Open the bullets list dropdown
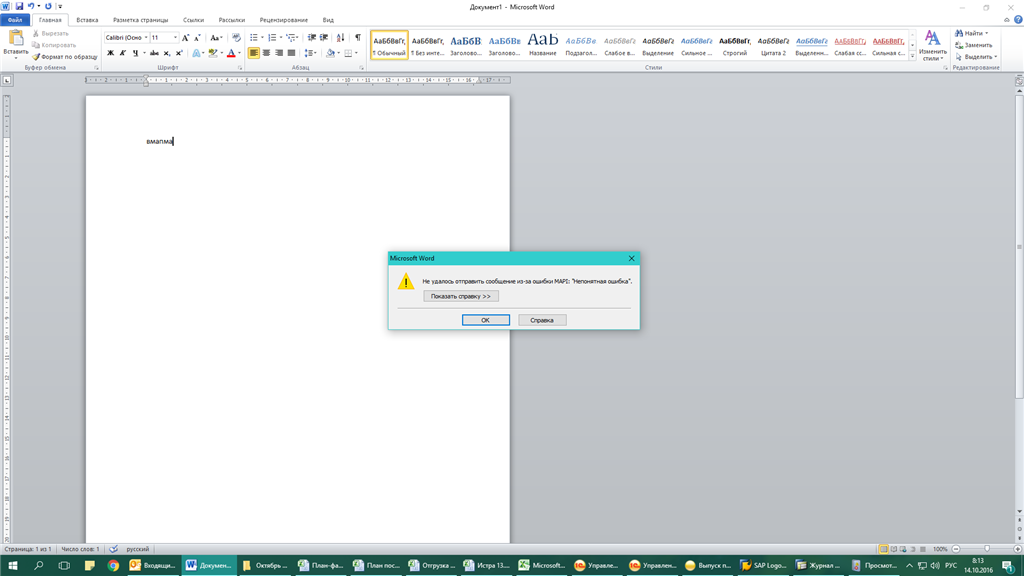 click(x=263, y=38)
